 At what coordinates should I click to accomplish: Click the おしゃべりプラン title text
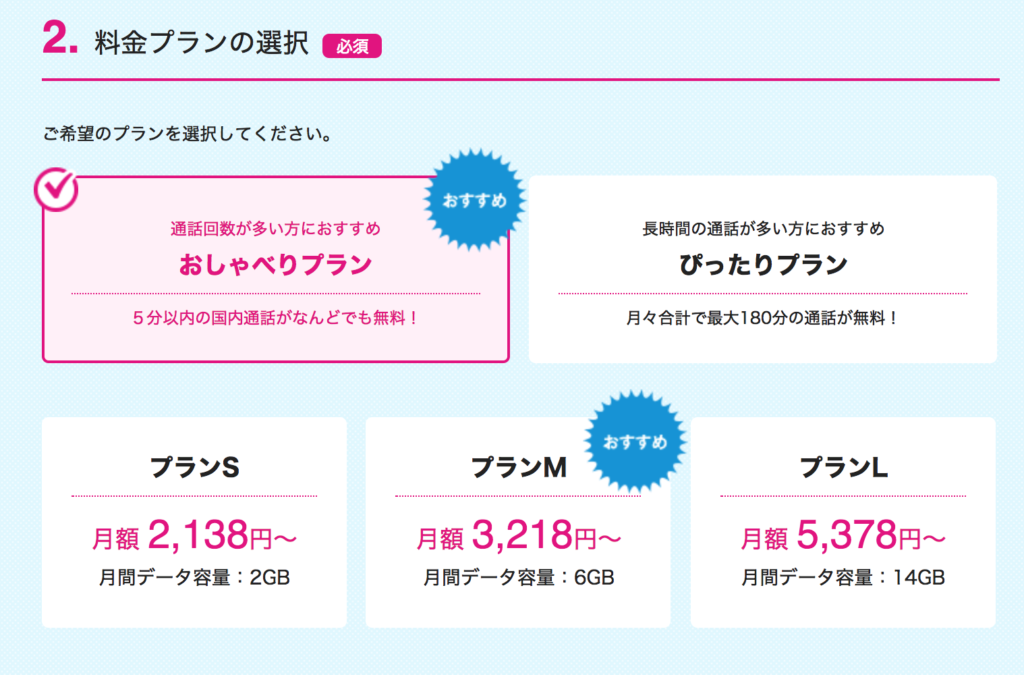coord(276,264)
